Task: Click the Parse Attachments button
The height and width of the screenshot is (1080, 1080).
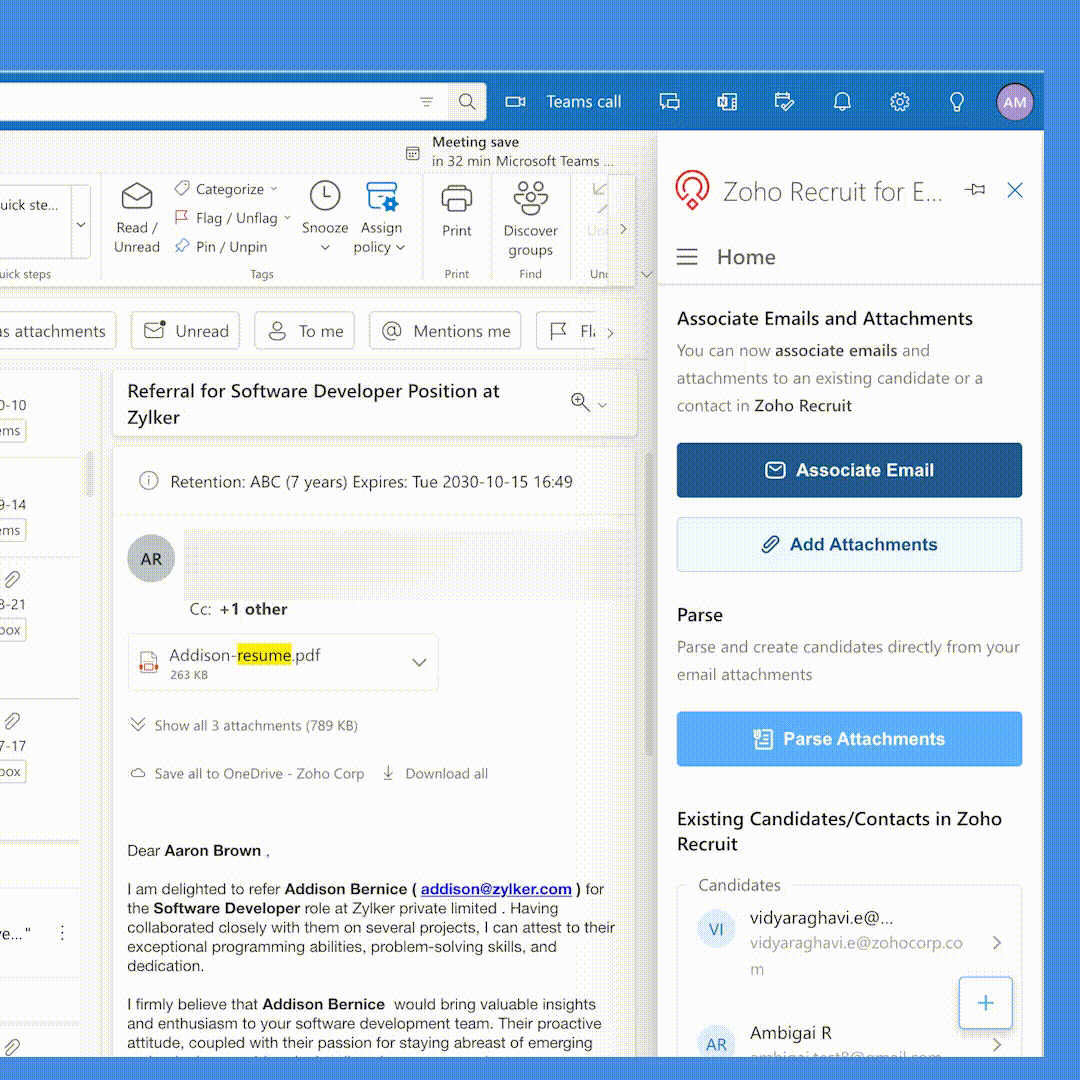Action: (x=849, y=739)
